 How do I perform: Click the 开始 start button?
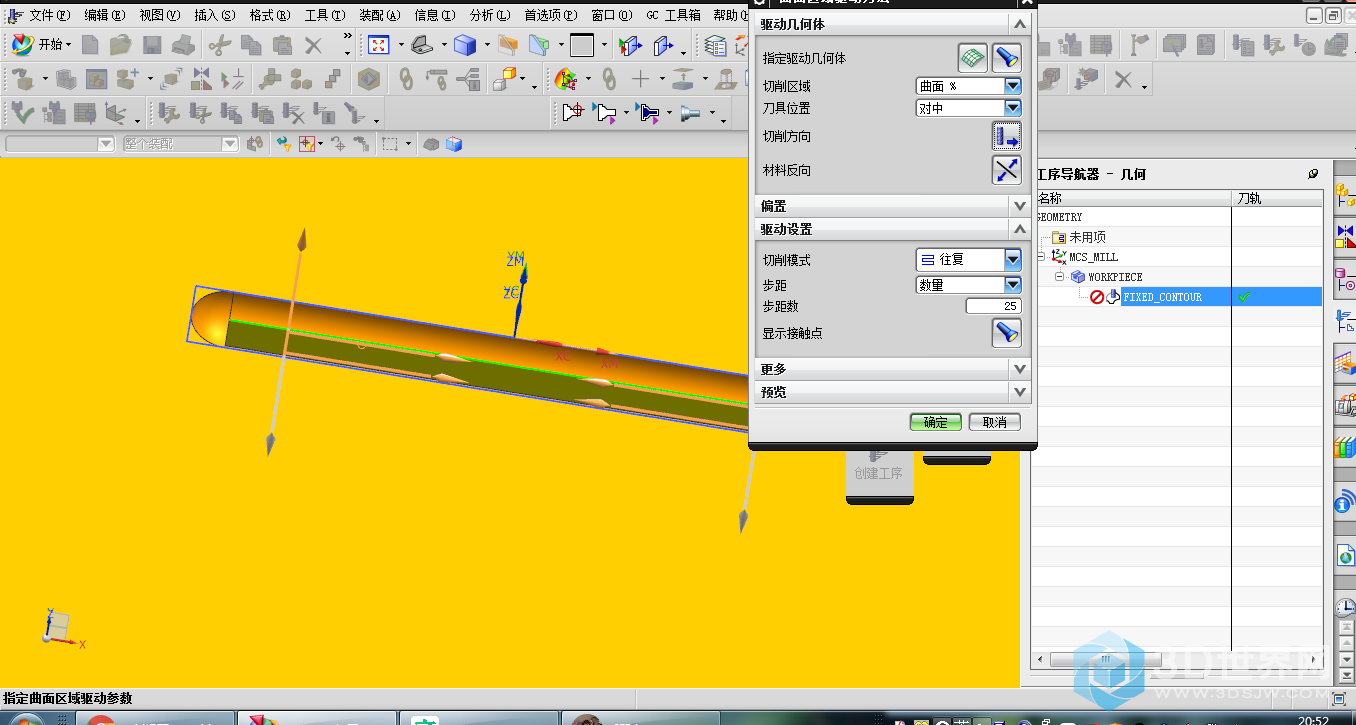pyautogui.click(x=41, y=45)
